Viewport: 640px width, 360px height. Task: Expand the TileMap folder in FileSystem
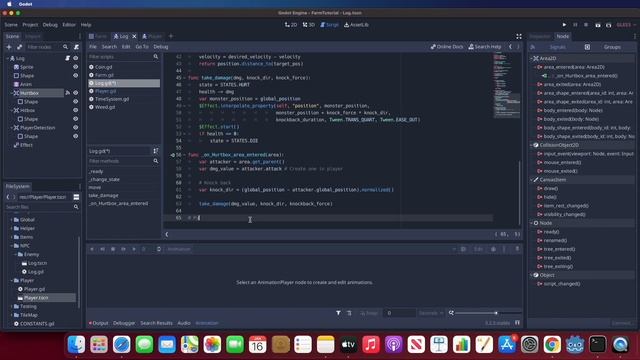coord(11,315)
